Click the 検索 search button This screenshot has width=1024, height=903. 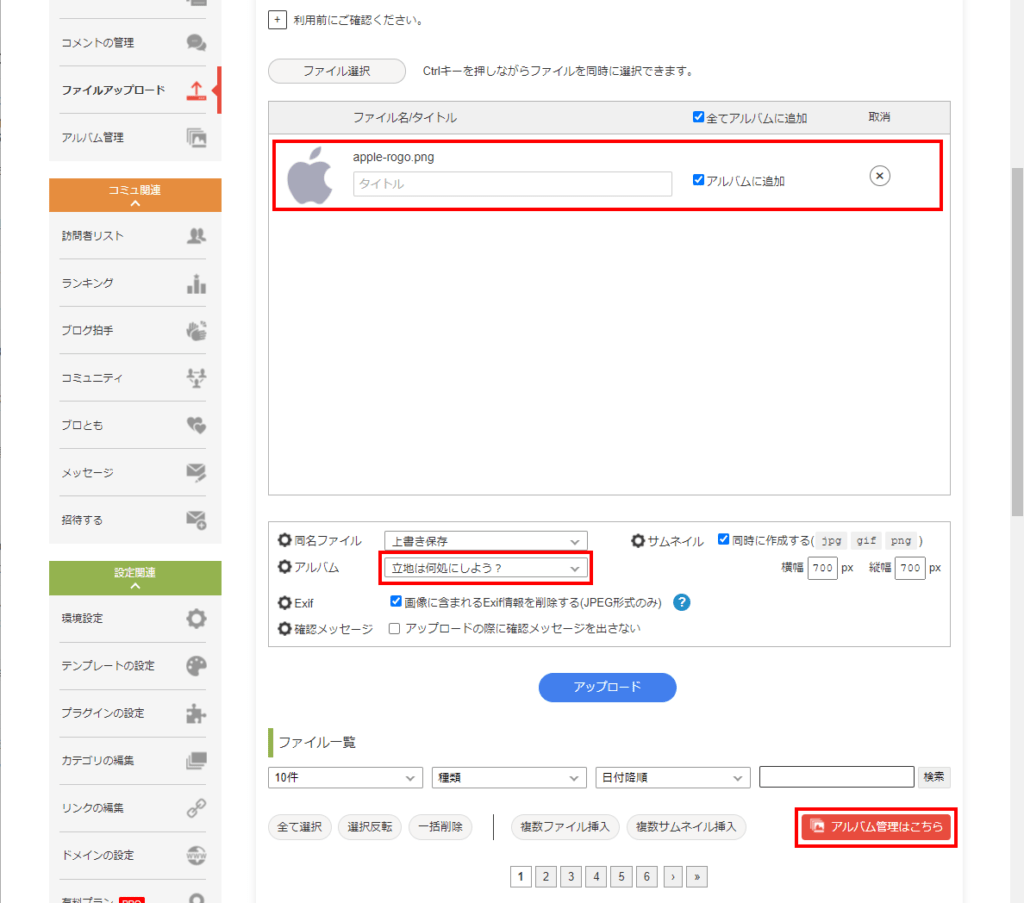934,776
